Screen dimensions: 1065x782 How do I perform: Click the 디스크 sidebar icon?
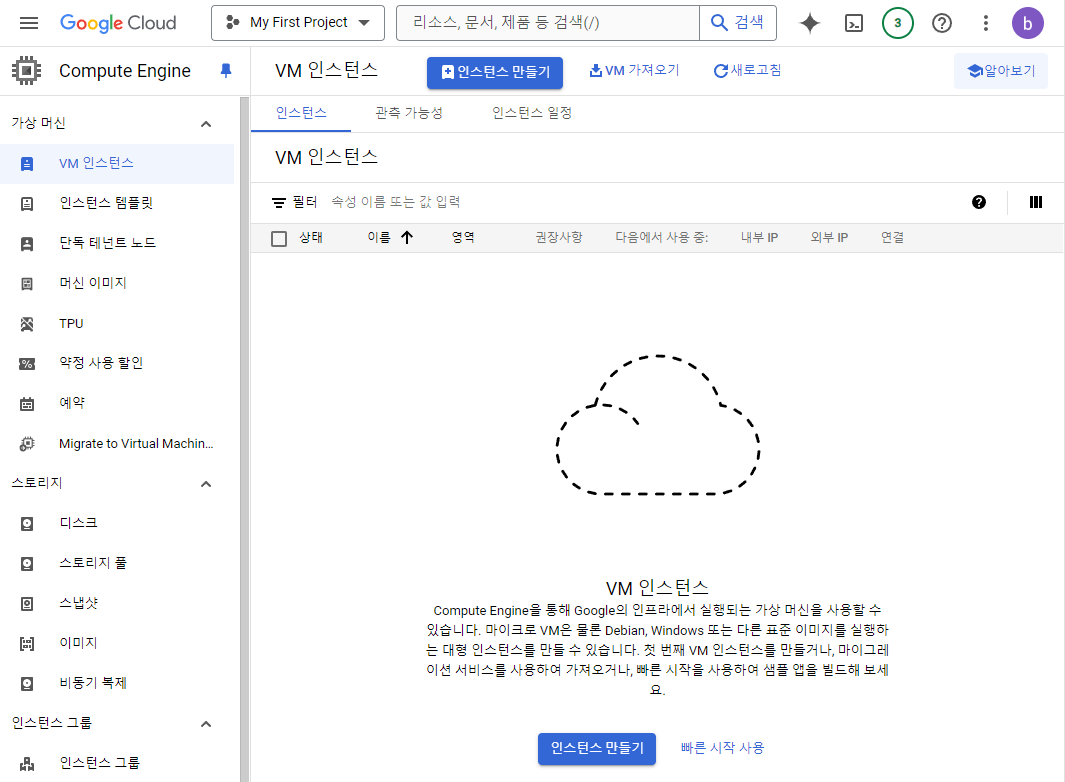pos(26,524)
